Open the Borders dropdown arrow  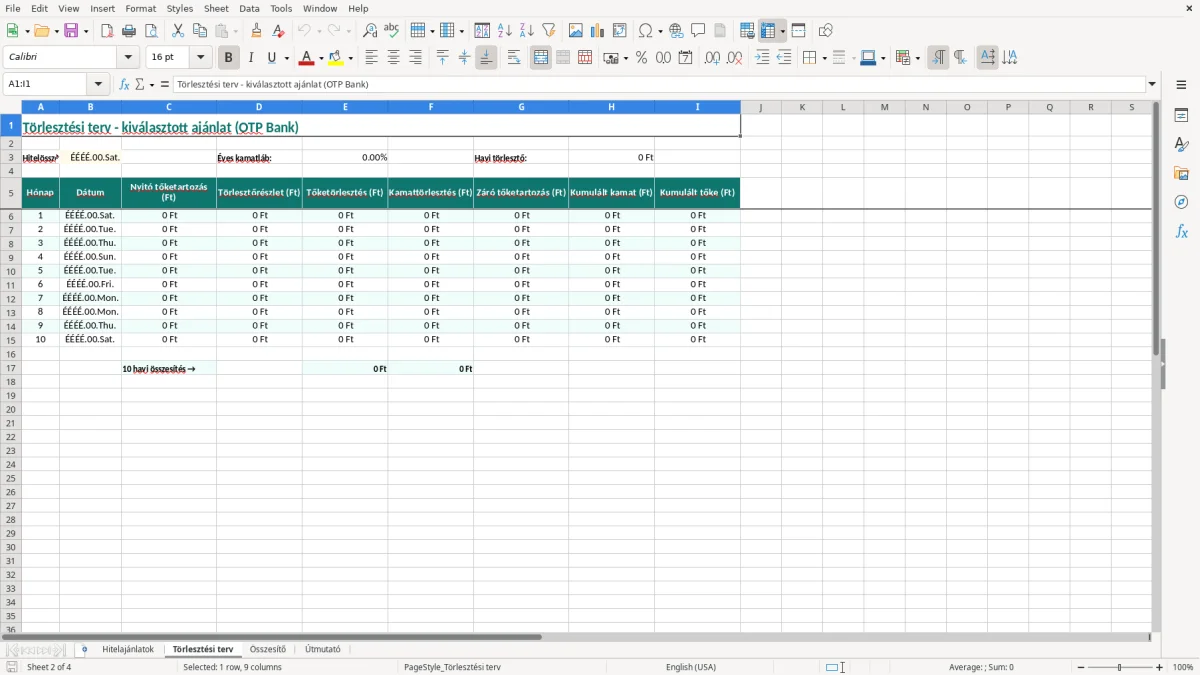pos(824,58)
